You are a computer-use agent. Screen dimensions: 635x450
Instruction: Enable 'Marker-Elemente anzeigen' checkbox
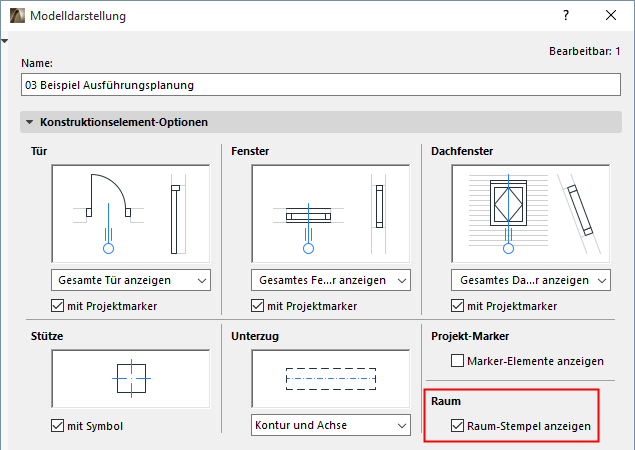coord(459,360)
